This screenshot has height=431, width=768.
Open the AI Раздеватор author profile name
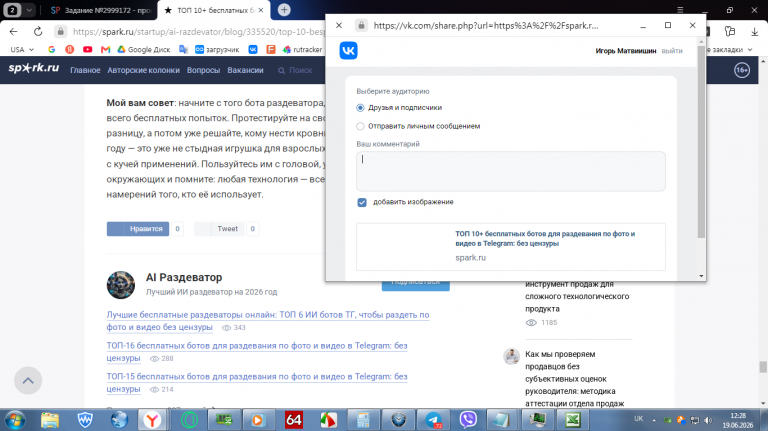(184, 277)
